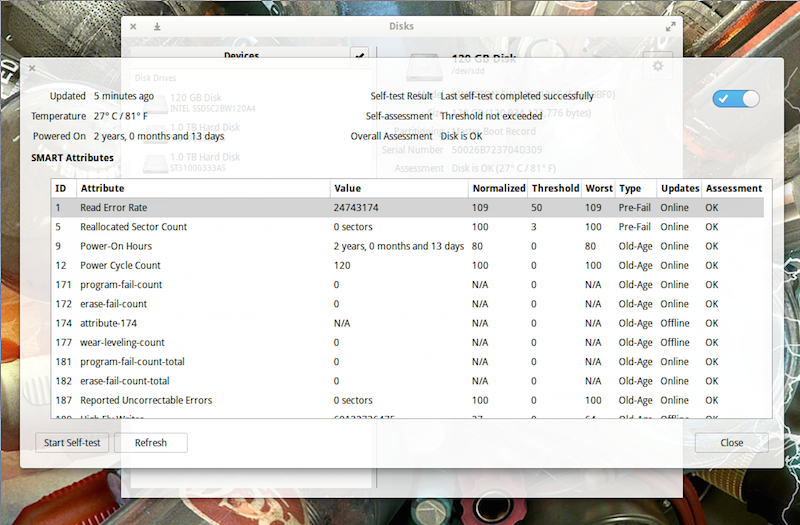Select the Power-On Hours row
This screenshot has width=800, height=525.
pos(408,246)
